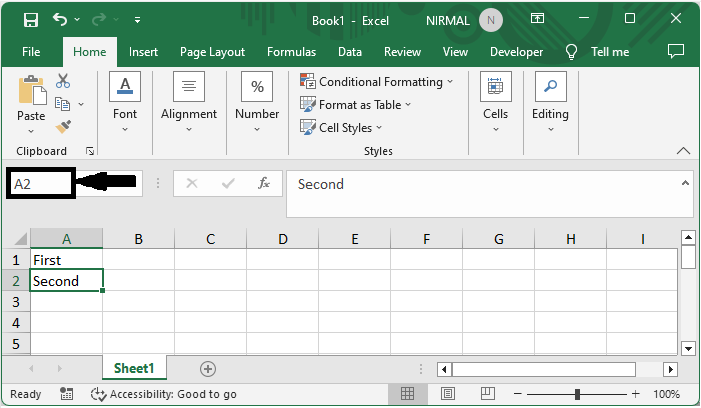Switch to Page Layout view
Image resolution: width=701 pixels, height=408 pixels.
(448, 394)
